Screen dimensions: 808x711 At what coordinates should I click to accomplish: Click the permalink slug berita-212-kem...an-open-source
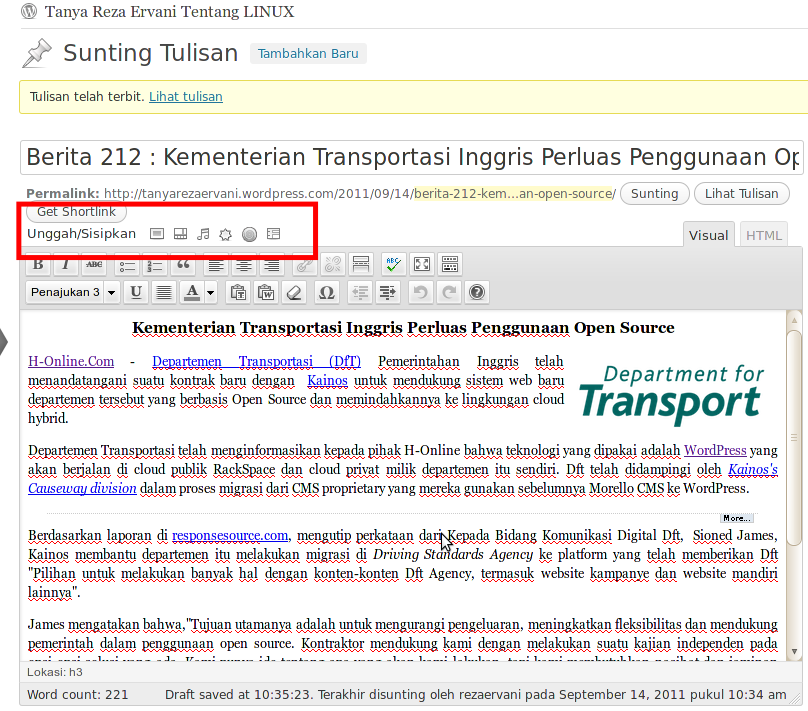pyautogui.click(x=515, y=194)
